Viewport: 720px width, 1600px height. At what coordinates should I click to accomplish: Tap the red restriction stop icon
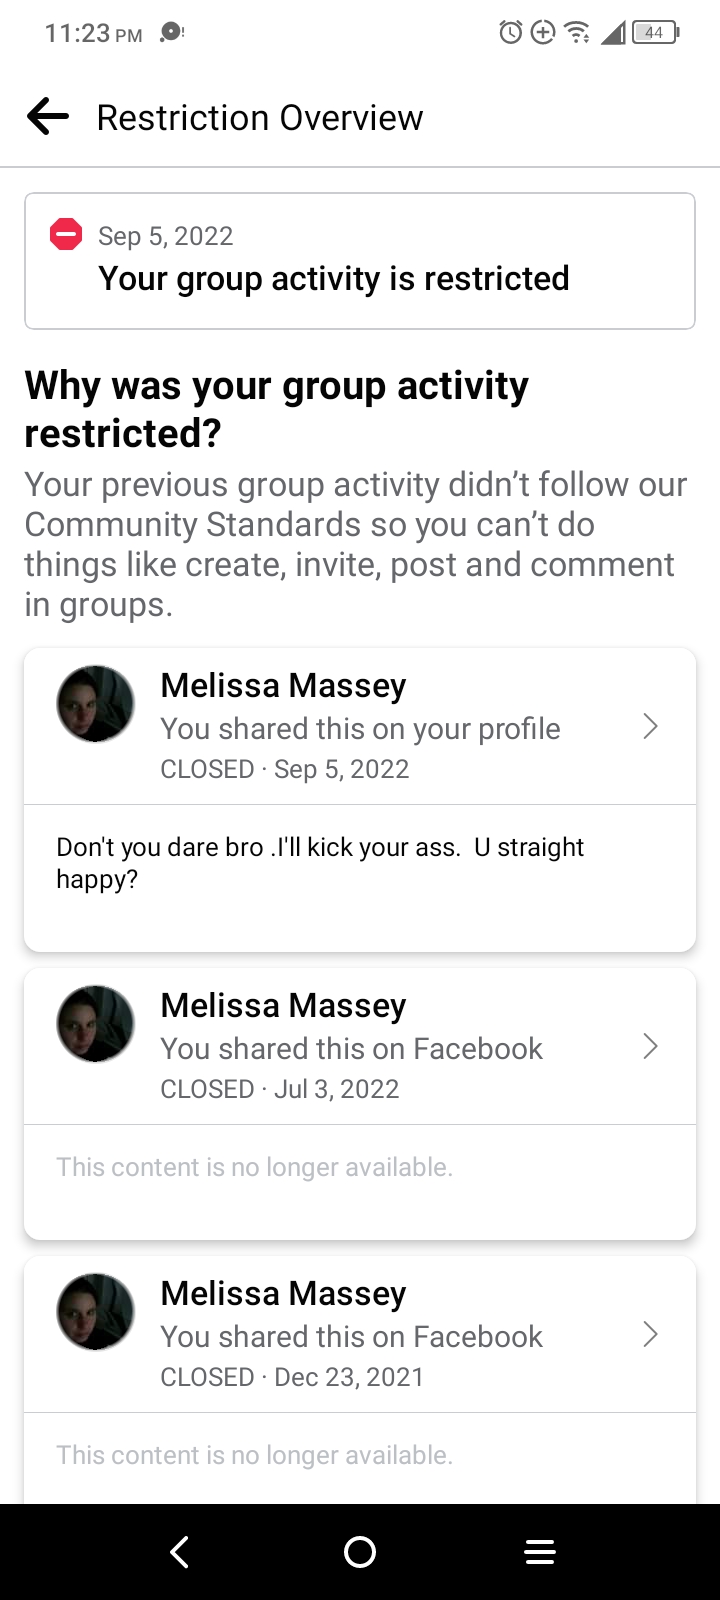66,235
